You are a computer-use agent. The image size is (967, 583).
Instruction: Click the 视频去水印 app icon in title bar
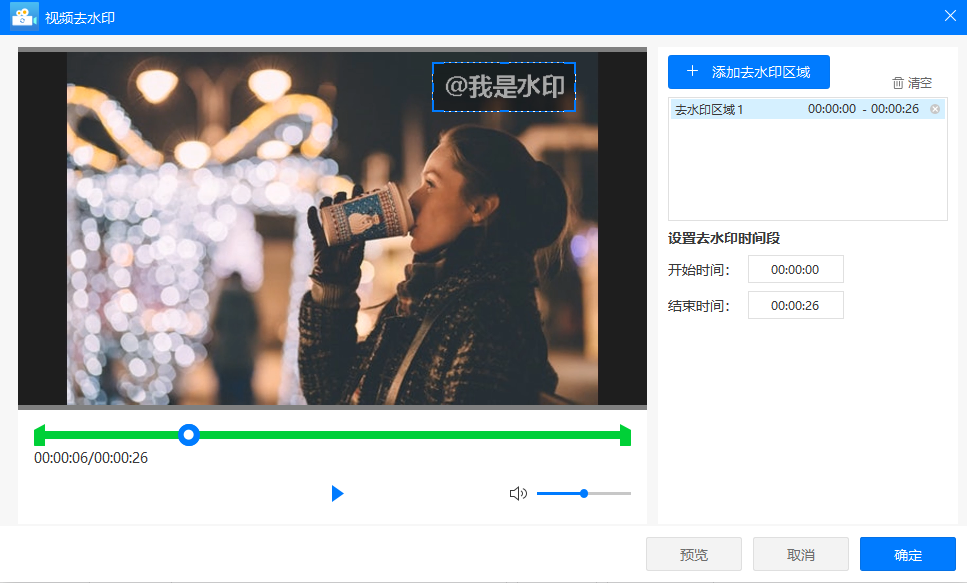coord(24,17)
